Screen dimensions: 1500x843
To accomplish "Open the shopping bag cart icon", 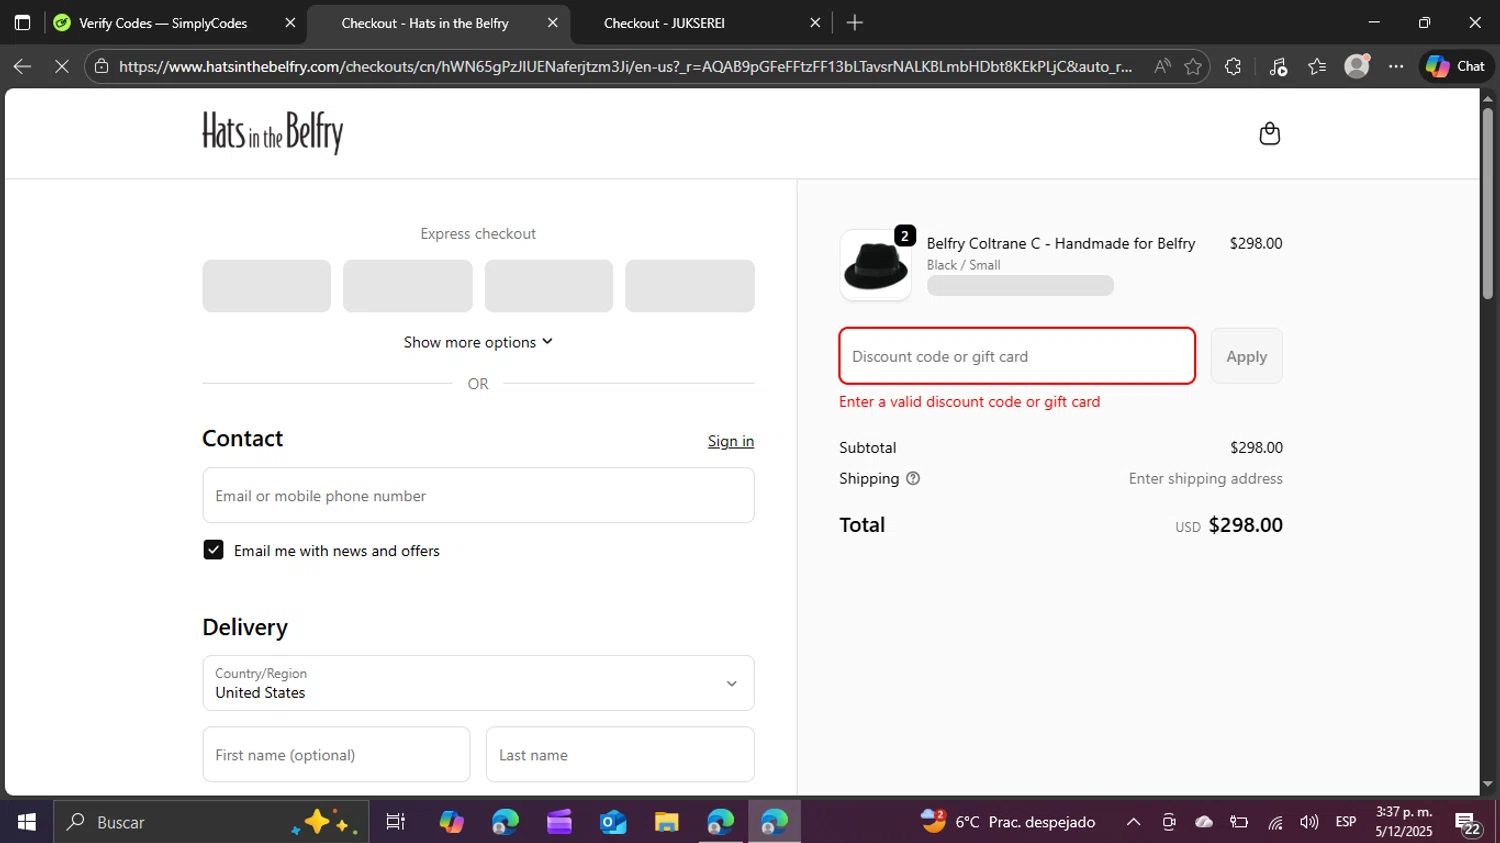I will pos(1269,133).
